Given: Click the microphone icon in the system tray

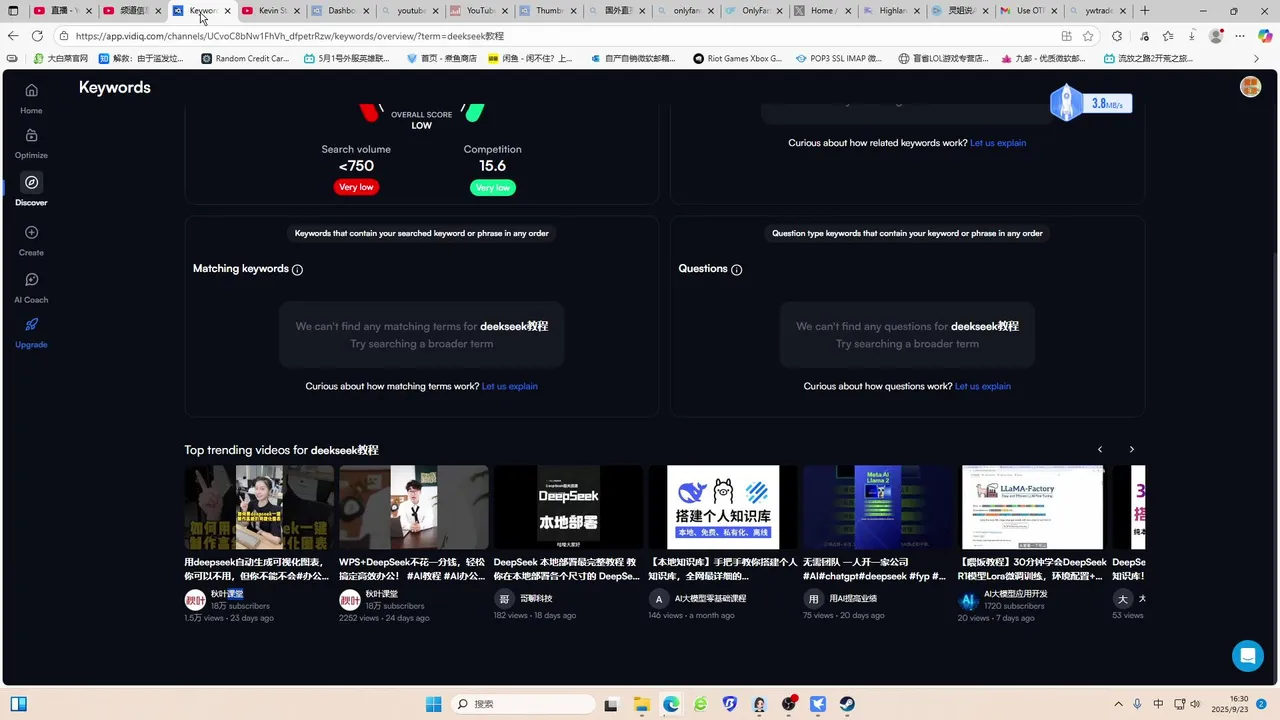Looking at the screenshot, I should [1139, 704].
